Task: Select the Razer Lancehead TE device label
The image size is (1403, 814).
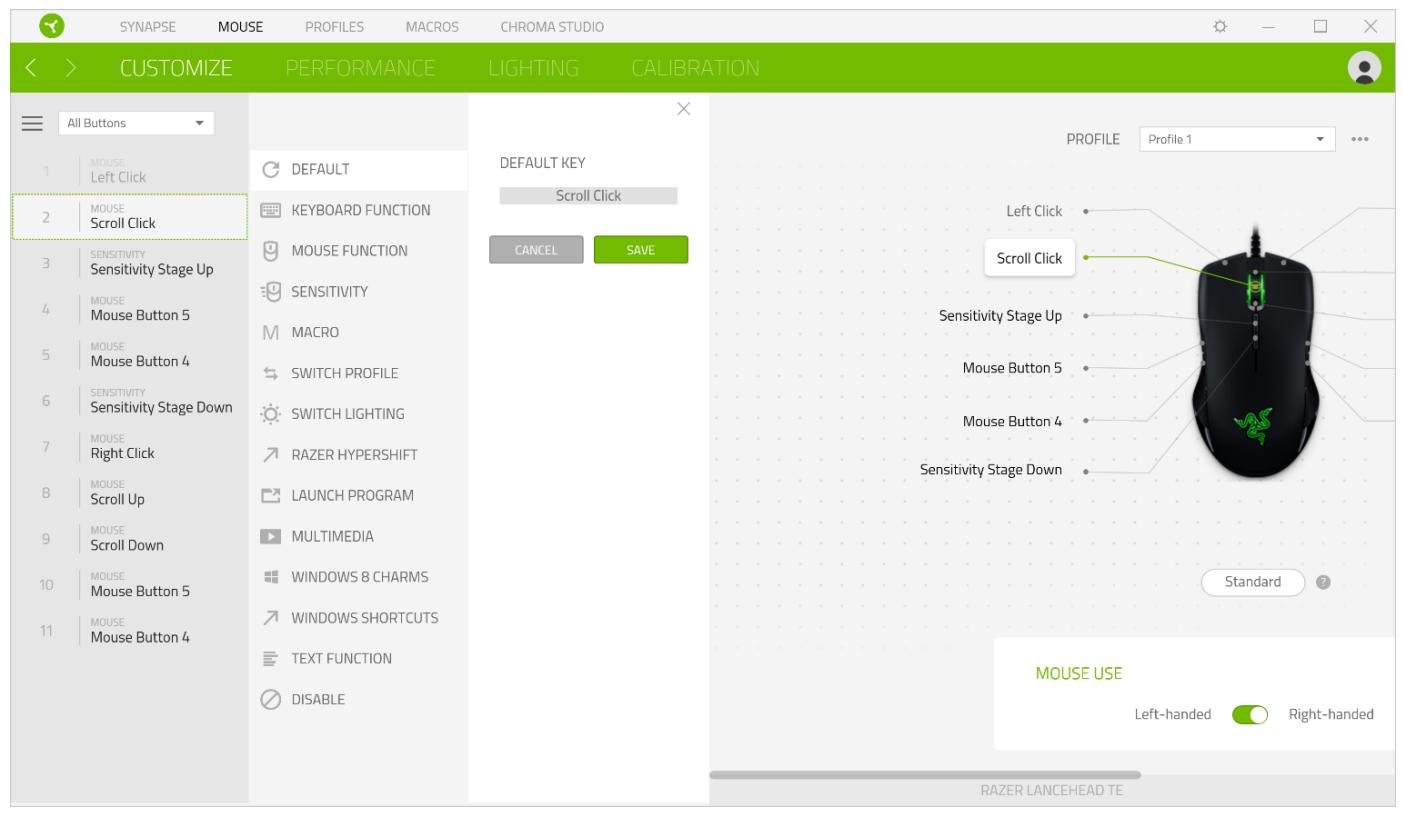Action: [1052, 791]
